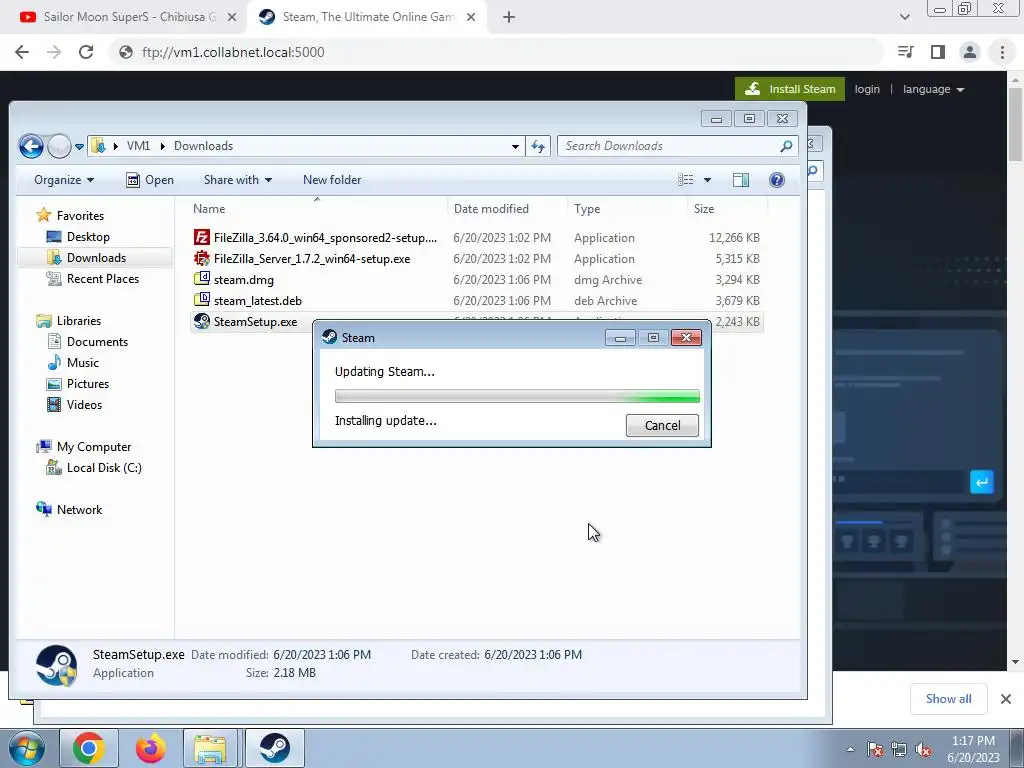Expand the language dropdown on Steam page
Viewport: 1024px width, 768px height.
point(933,89)
